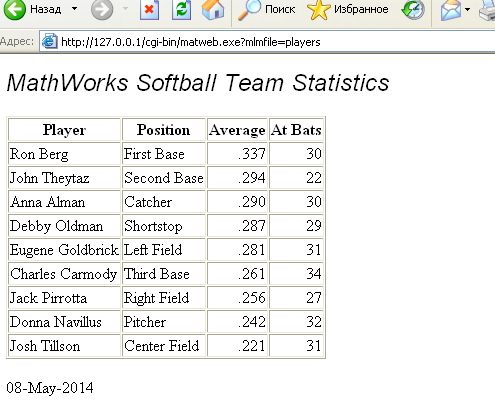The width and height of the screenshot is (495, 400).
Task: Go to the Home page icon
Action: [213, 9]
